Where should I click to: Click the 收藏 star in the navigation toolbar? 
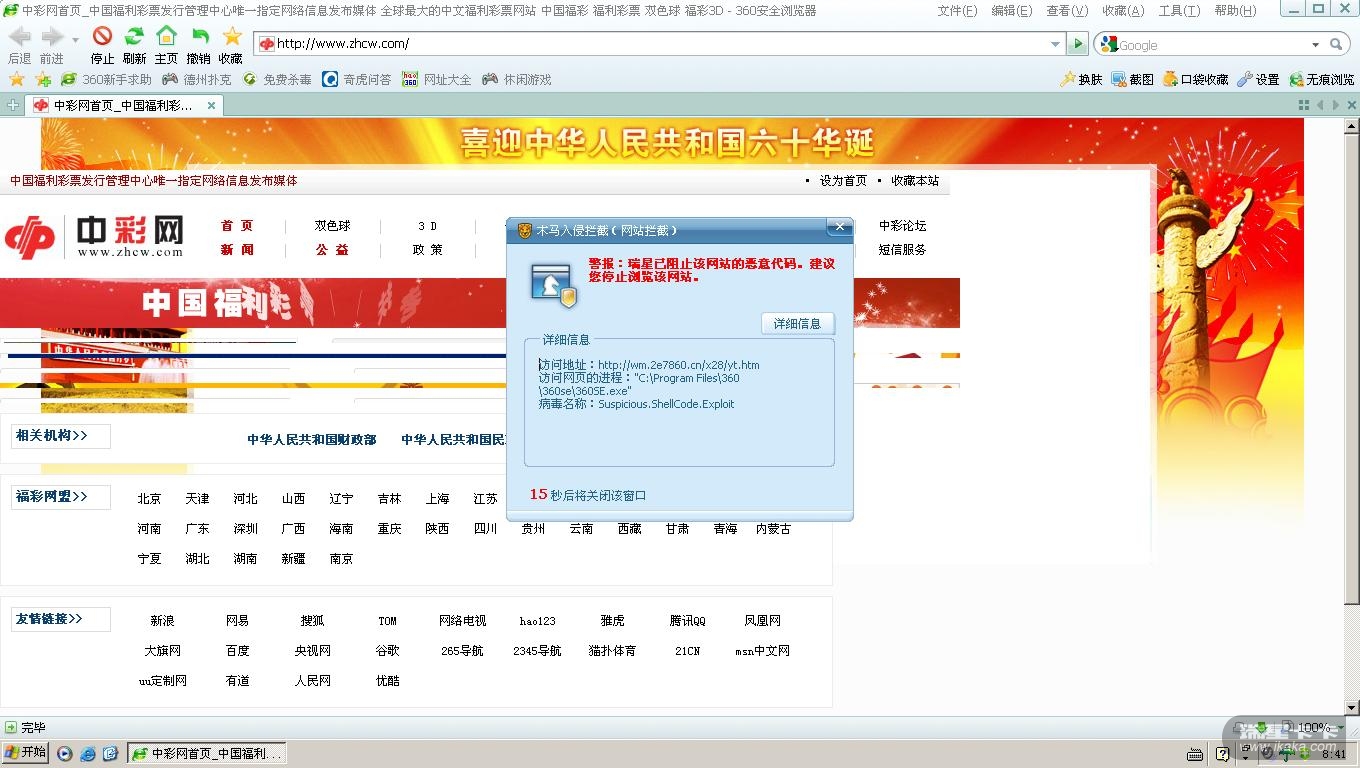point(231,37)
